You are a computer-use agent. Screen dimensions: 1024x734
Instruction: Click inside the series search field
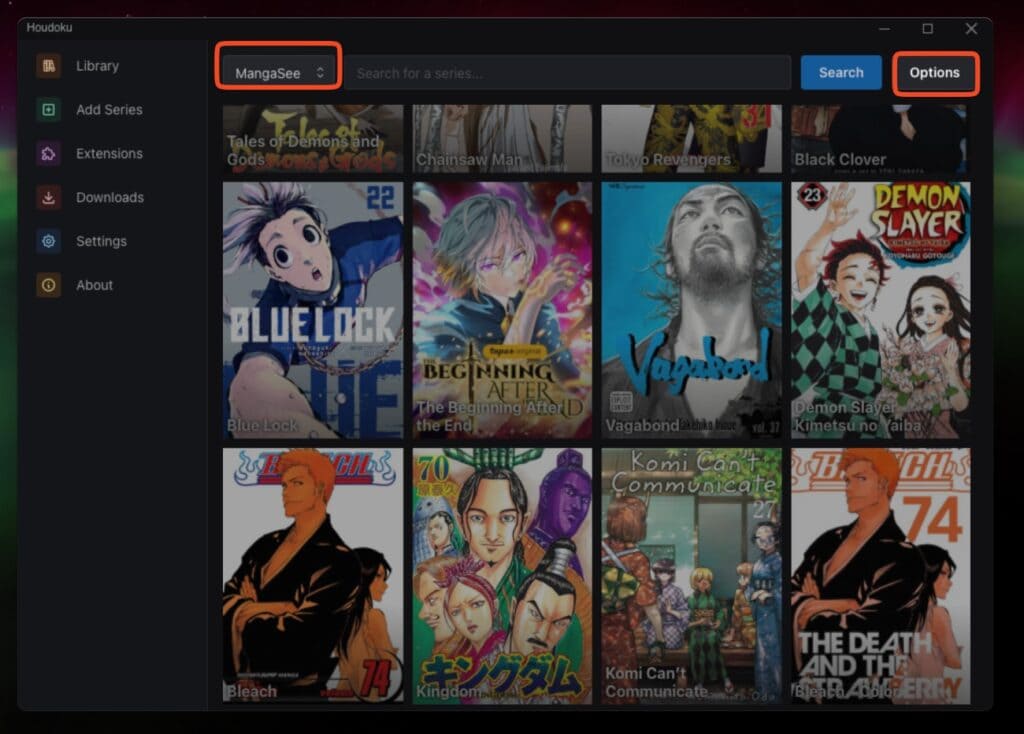pyautogui.click(x=570, y=72)
